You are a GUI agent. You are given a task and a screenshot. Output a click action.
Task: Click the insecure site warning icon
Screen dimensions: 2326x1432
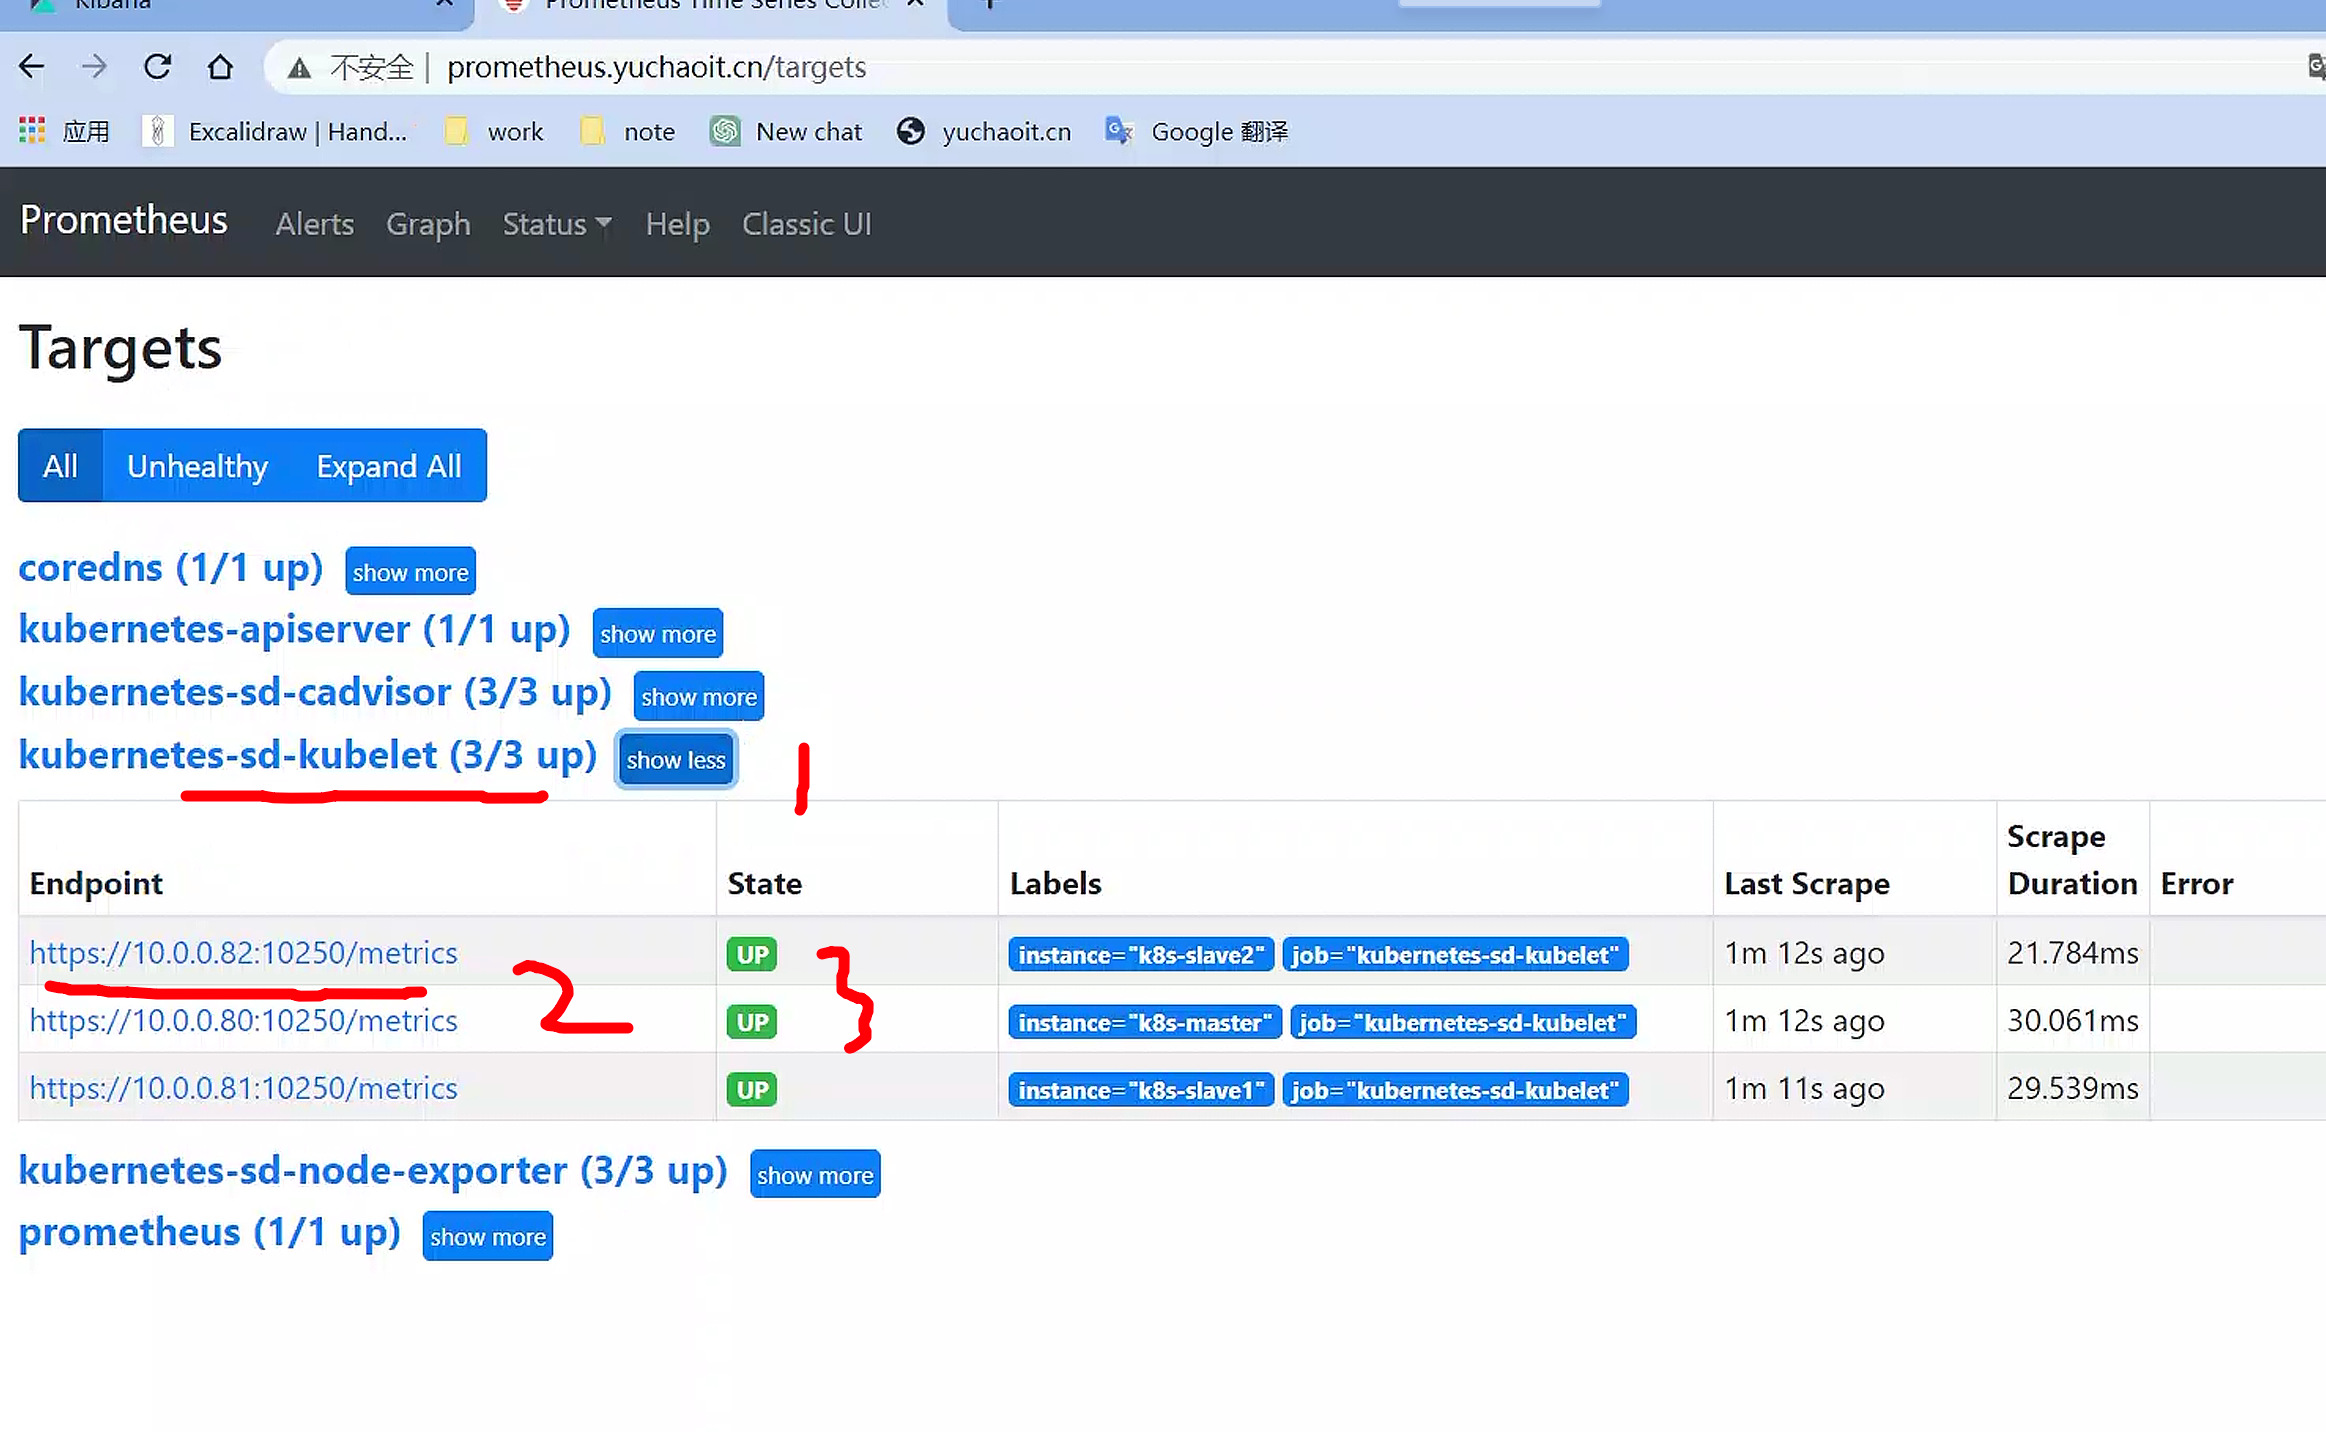pyautogui.click(x=299, y=68)
